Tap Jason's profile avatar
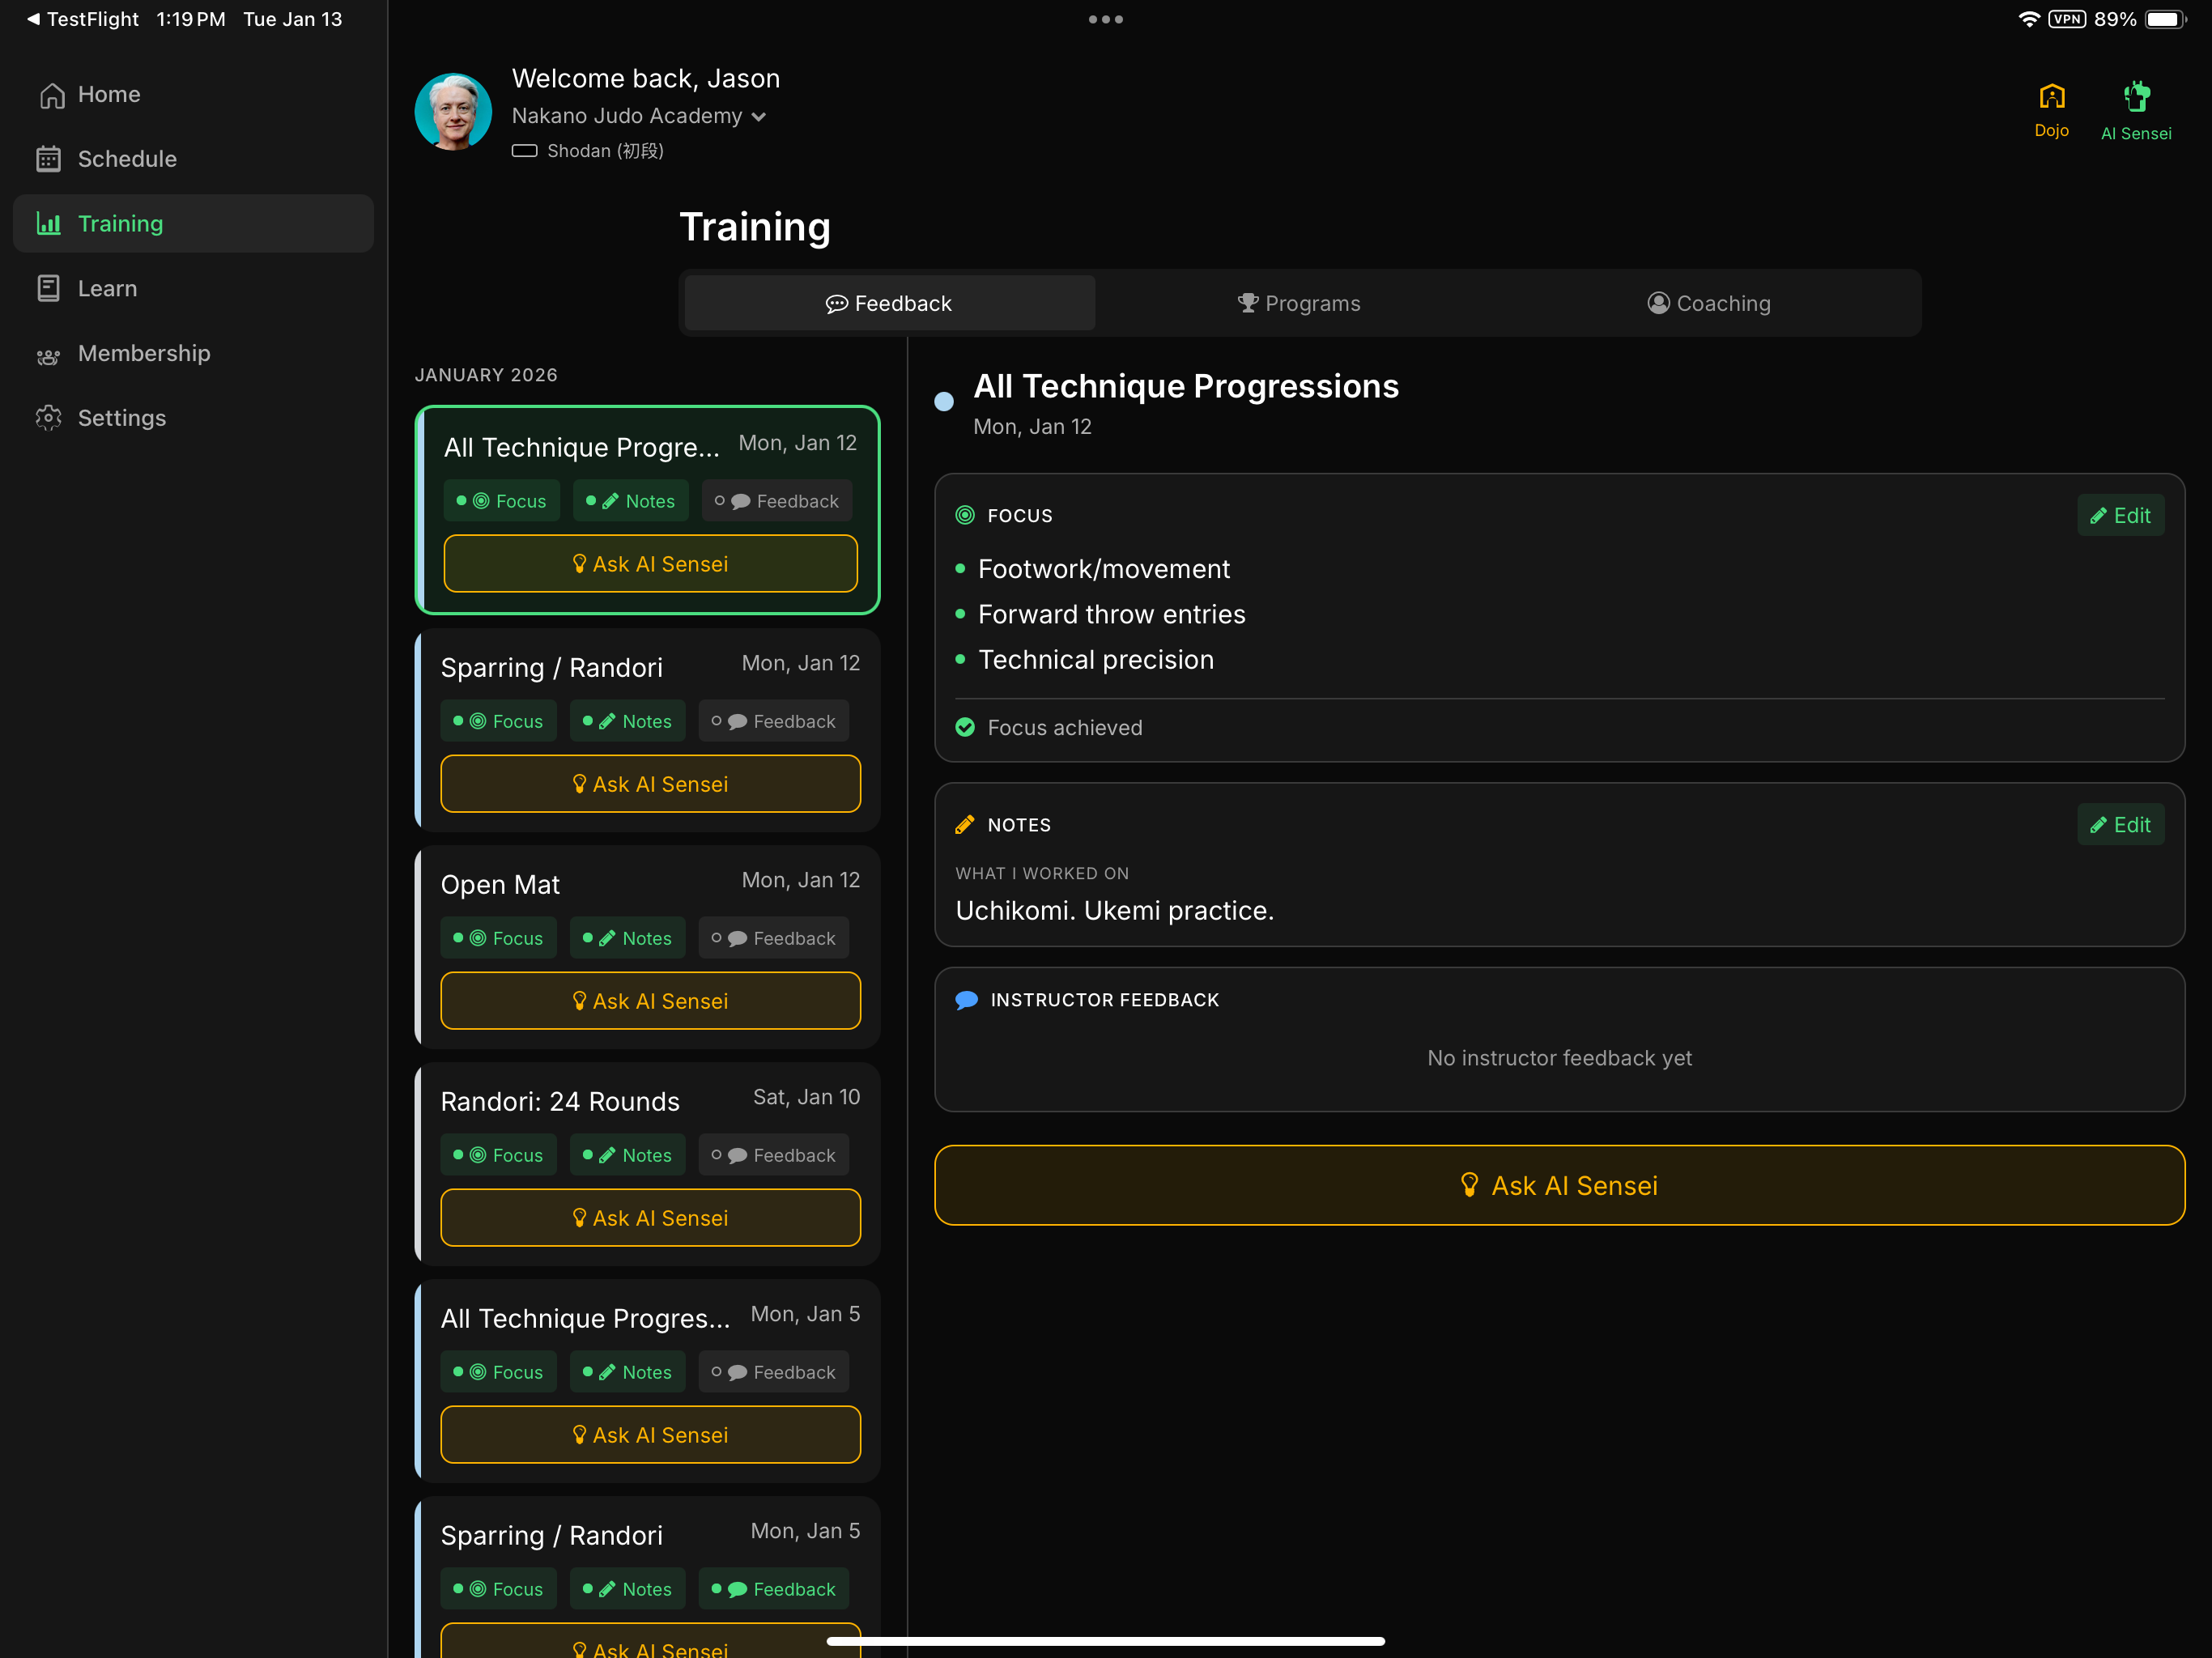 tap(453, 112)
